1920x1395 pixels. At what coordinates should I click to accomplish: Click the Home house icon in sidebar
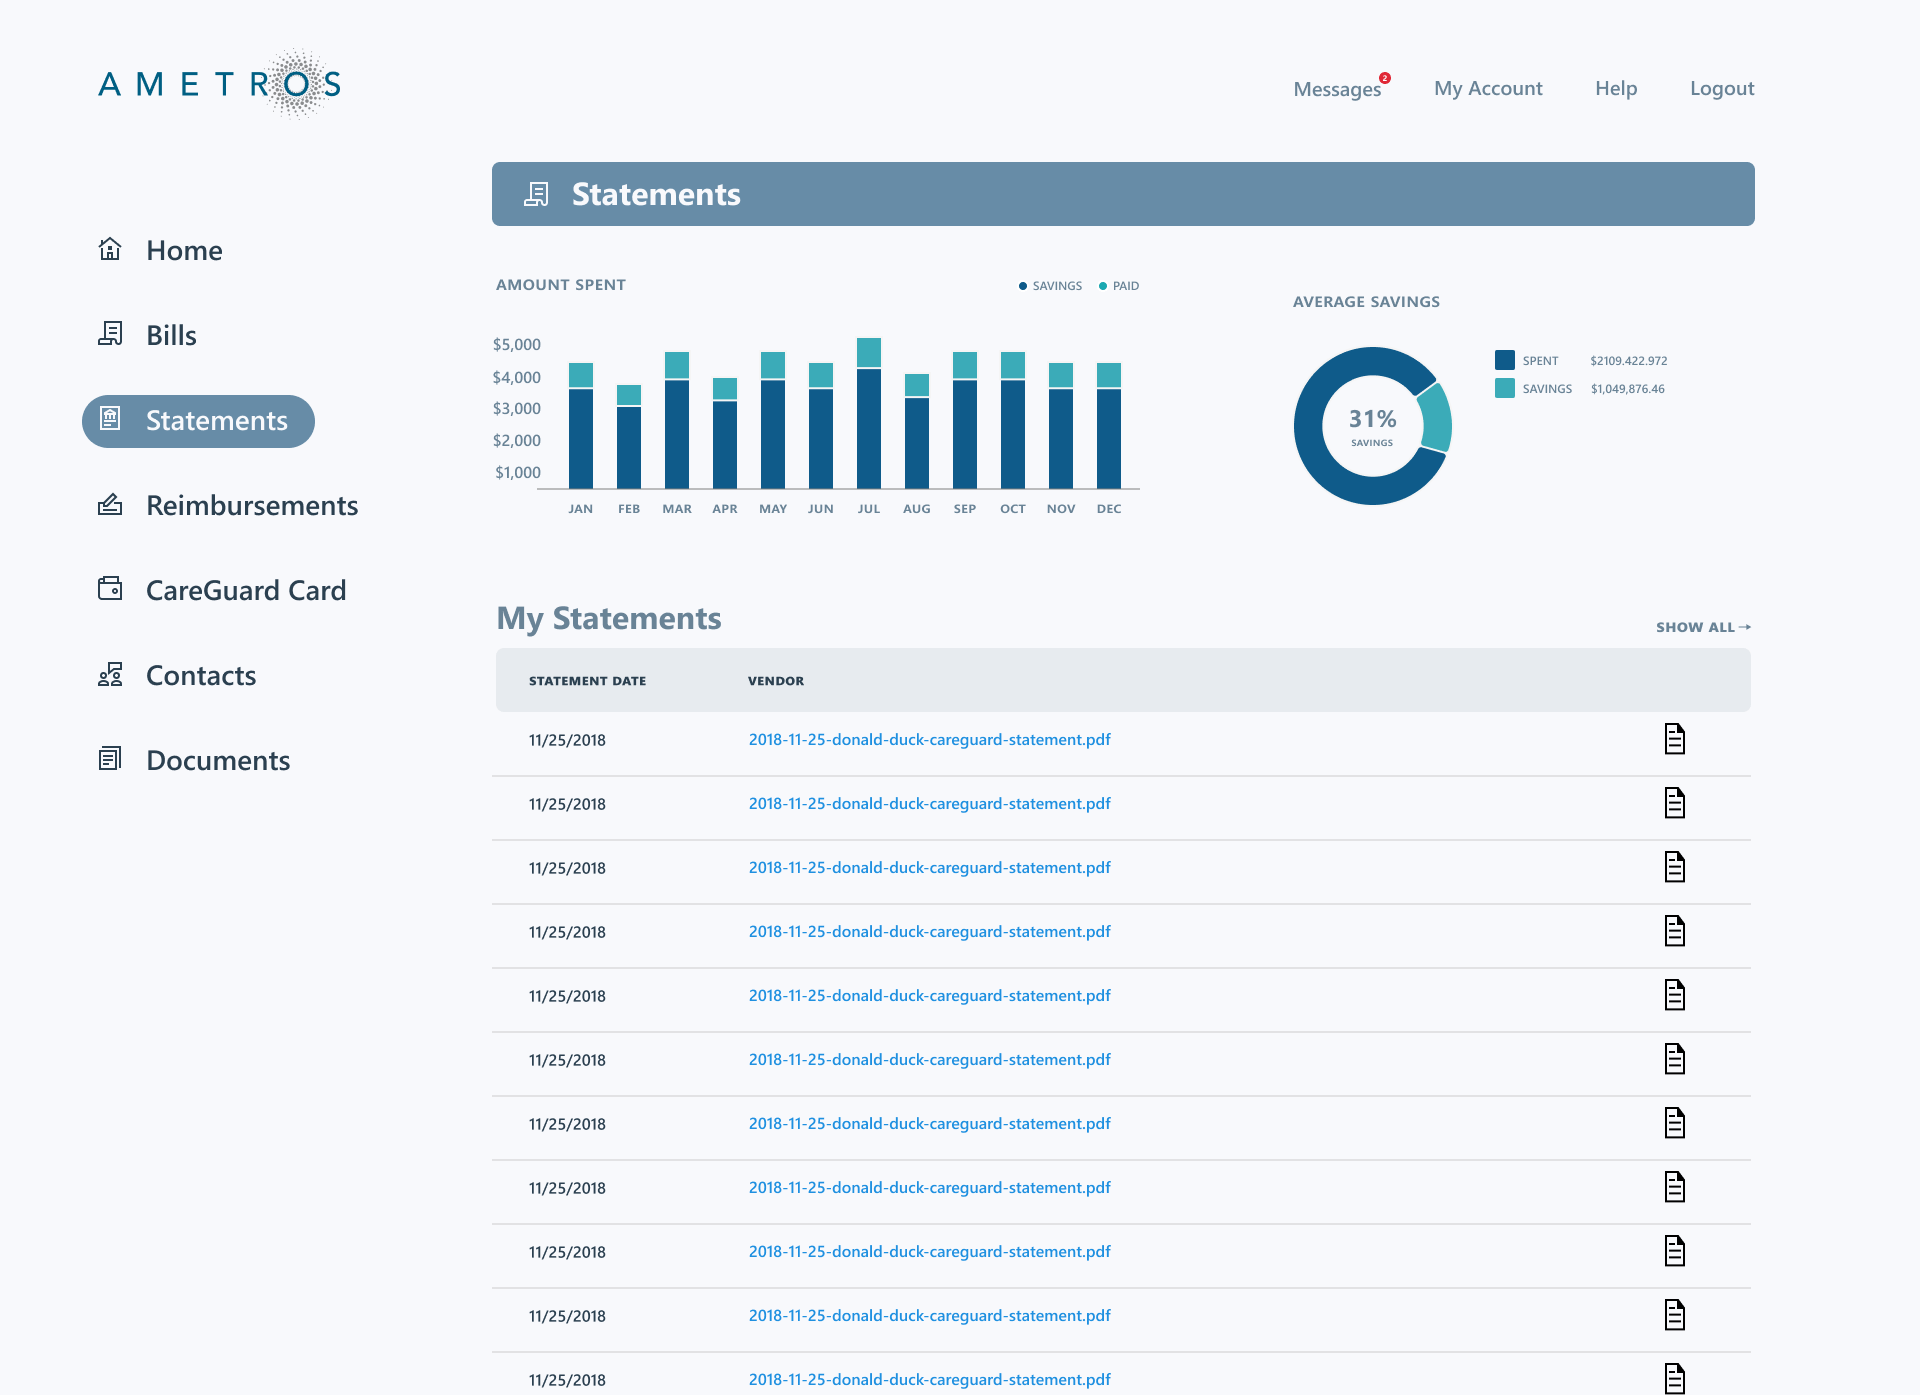click(x=110, y=249)
